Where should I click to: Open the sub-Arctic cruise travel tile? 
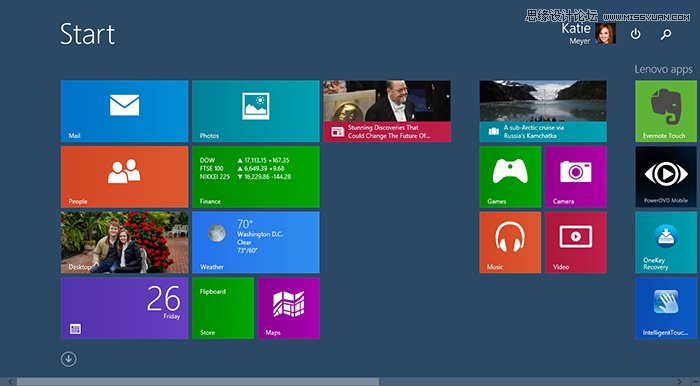click(x=543, y=111)
